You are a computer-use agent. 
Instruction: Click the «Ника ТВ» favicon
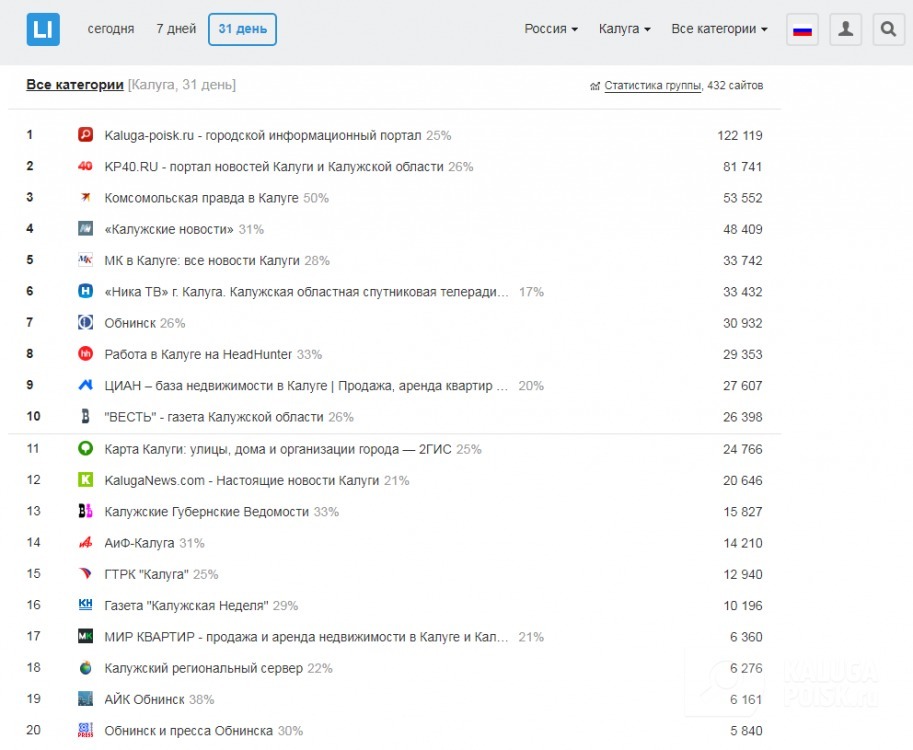coord(86,291)
